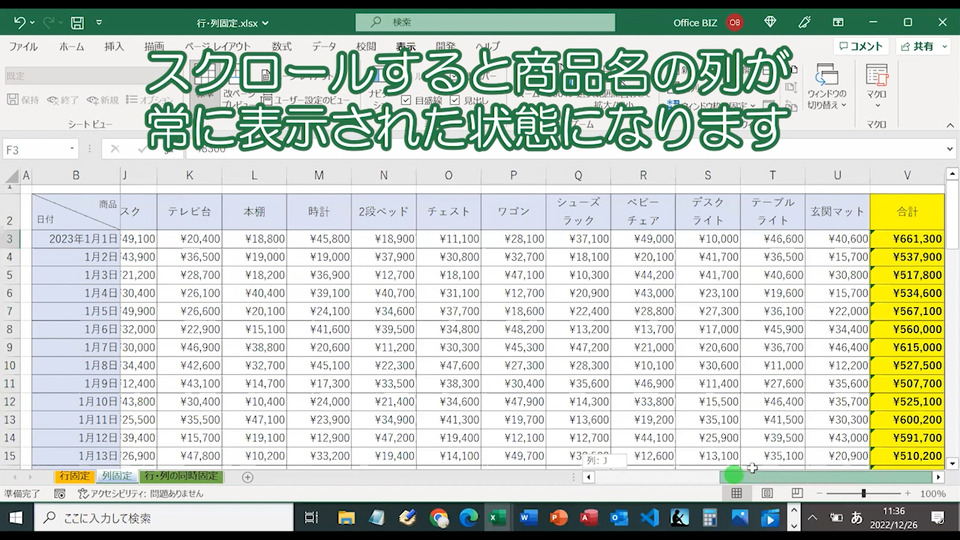The width and height of the screenshot is (960, 540).
Task: Open the ribbon display options icon
Action: pos(838,22)
